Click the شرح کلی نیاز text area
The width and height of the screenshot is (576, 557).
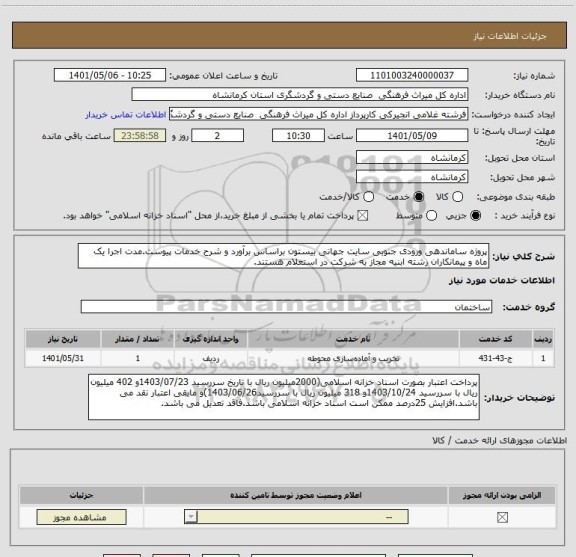[x=283, y=256]
